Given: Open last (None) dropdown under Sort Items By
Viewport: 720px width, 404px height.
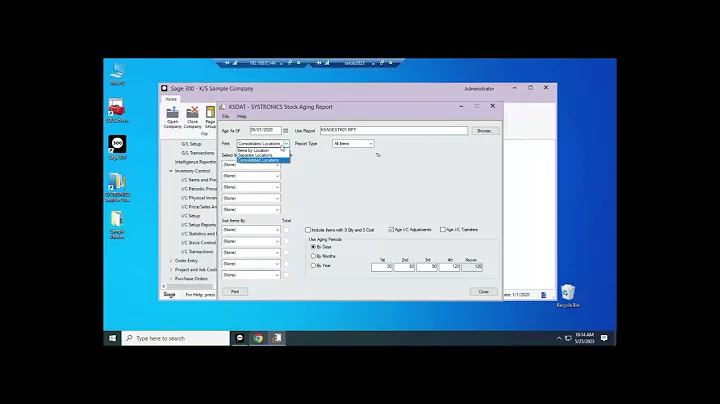Looking at the screenshot, I should click(x=251, y=275).
